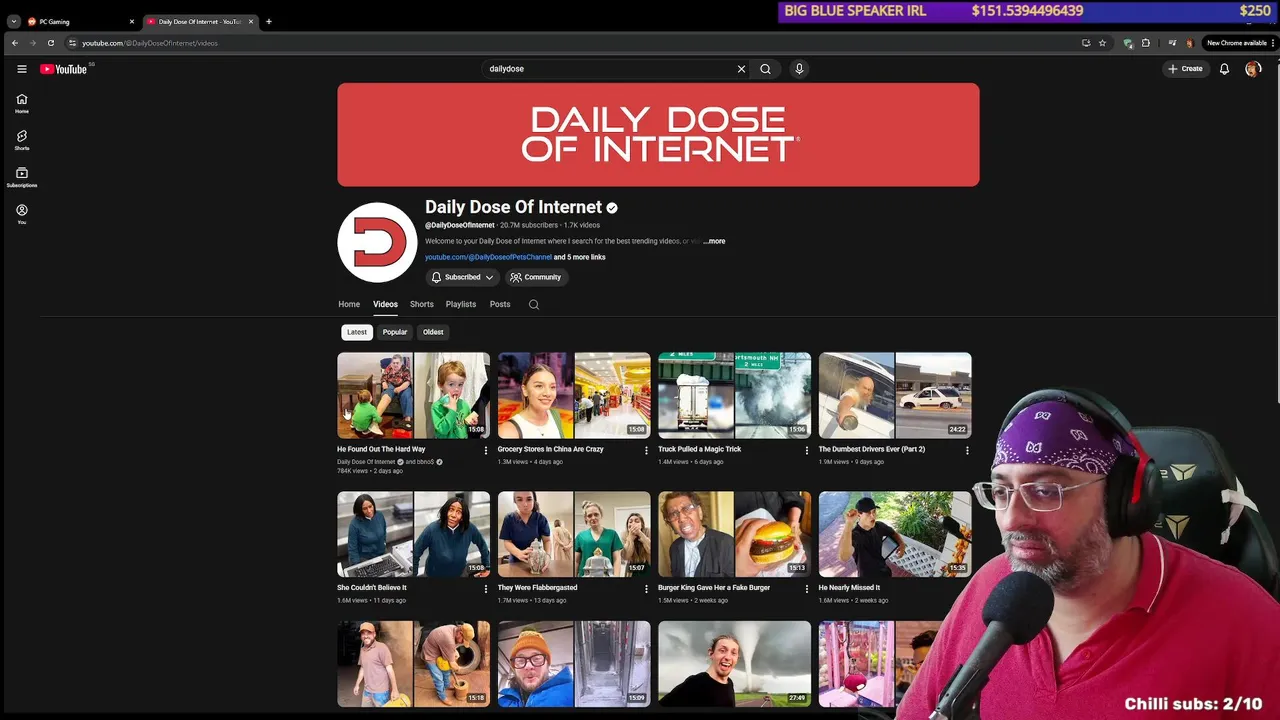Switch to the PC Gaming browser tab

[80, 21]
